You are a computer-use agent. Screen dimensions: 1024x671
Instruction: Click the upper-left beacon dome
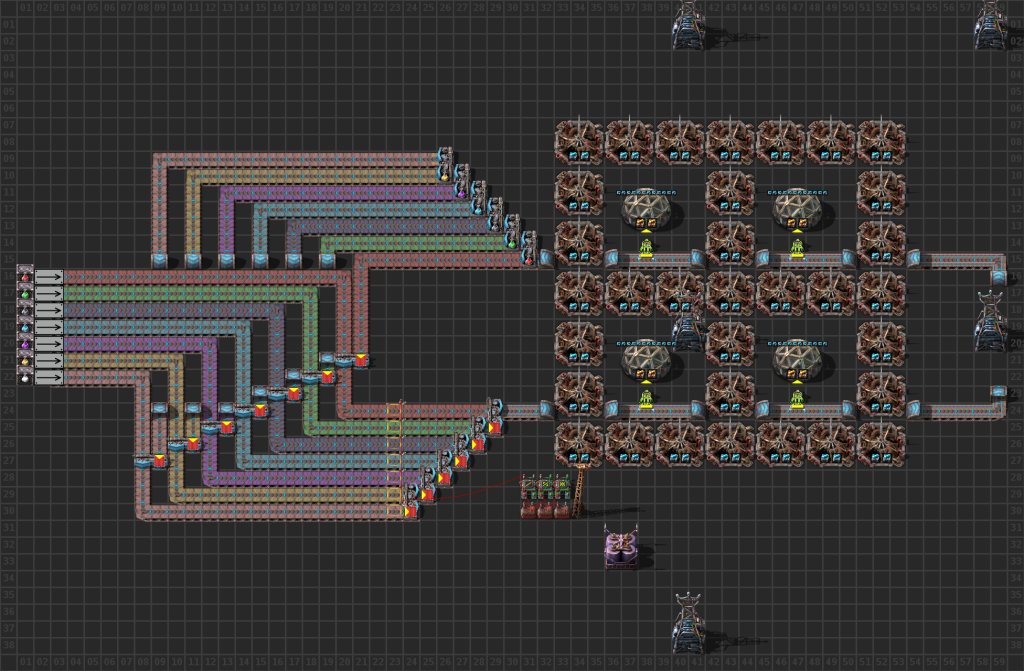(x=646, y=210)
